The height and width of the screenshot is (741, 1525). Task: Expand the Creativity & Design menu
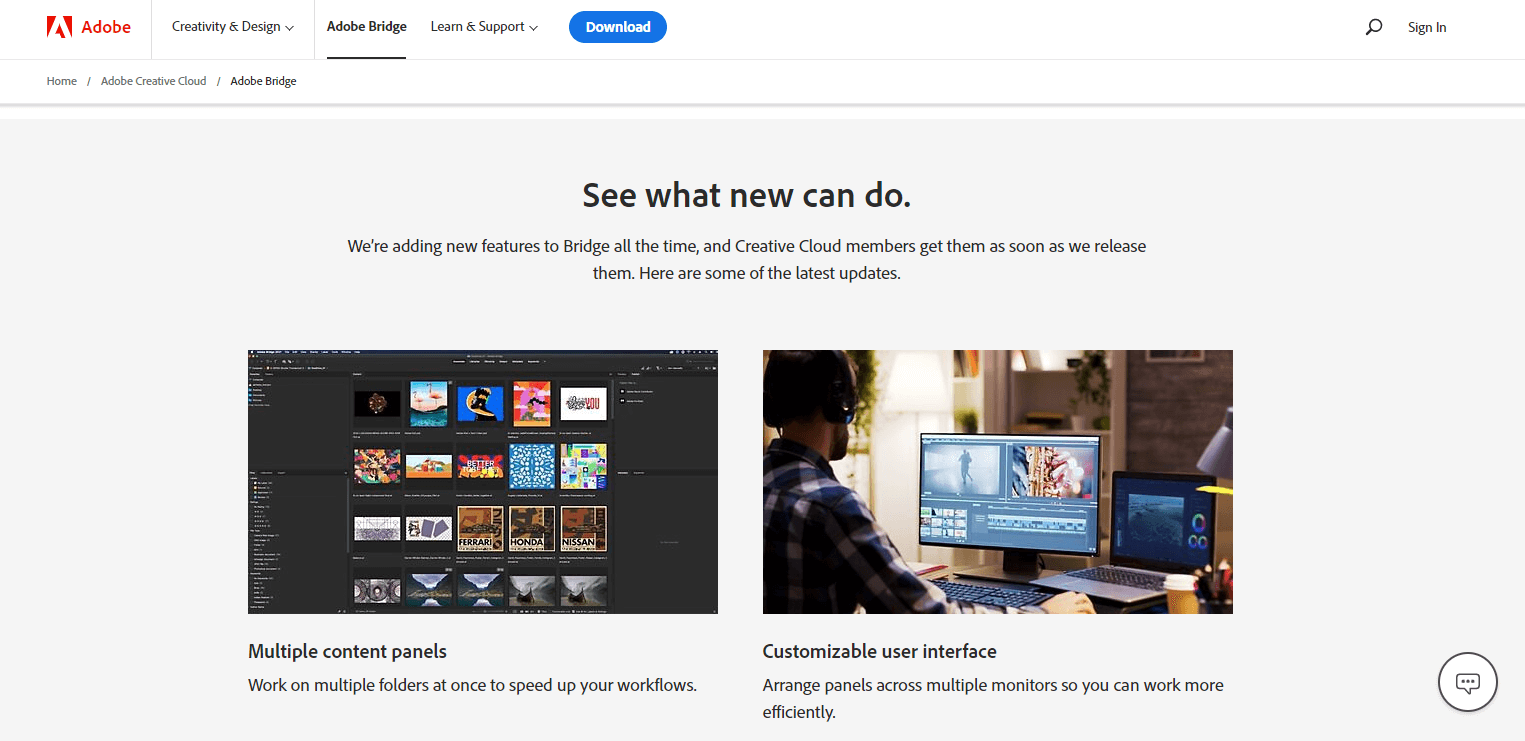pos(233,27)
